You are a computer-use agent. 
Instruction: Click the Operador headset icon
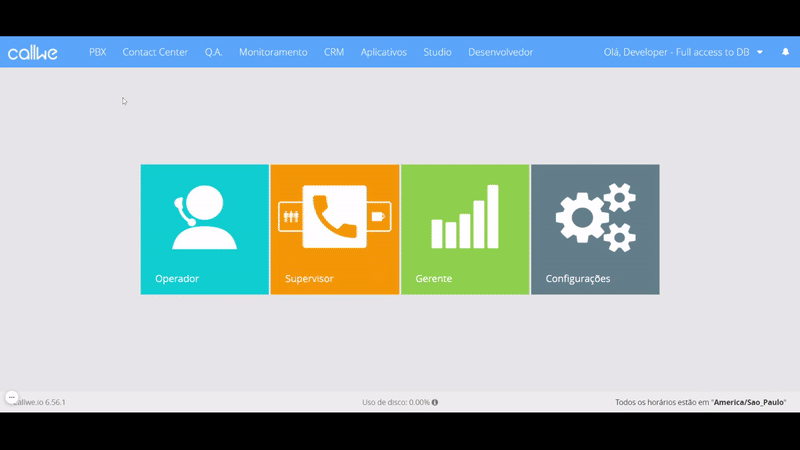(204, 217)
